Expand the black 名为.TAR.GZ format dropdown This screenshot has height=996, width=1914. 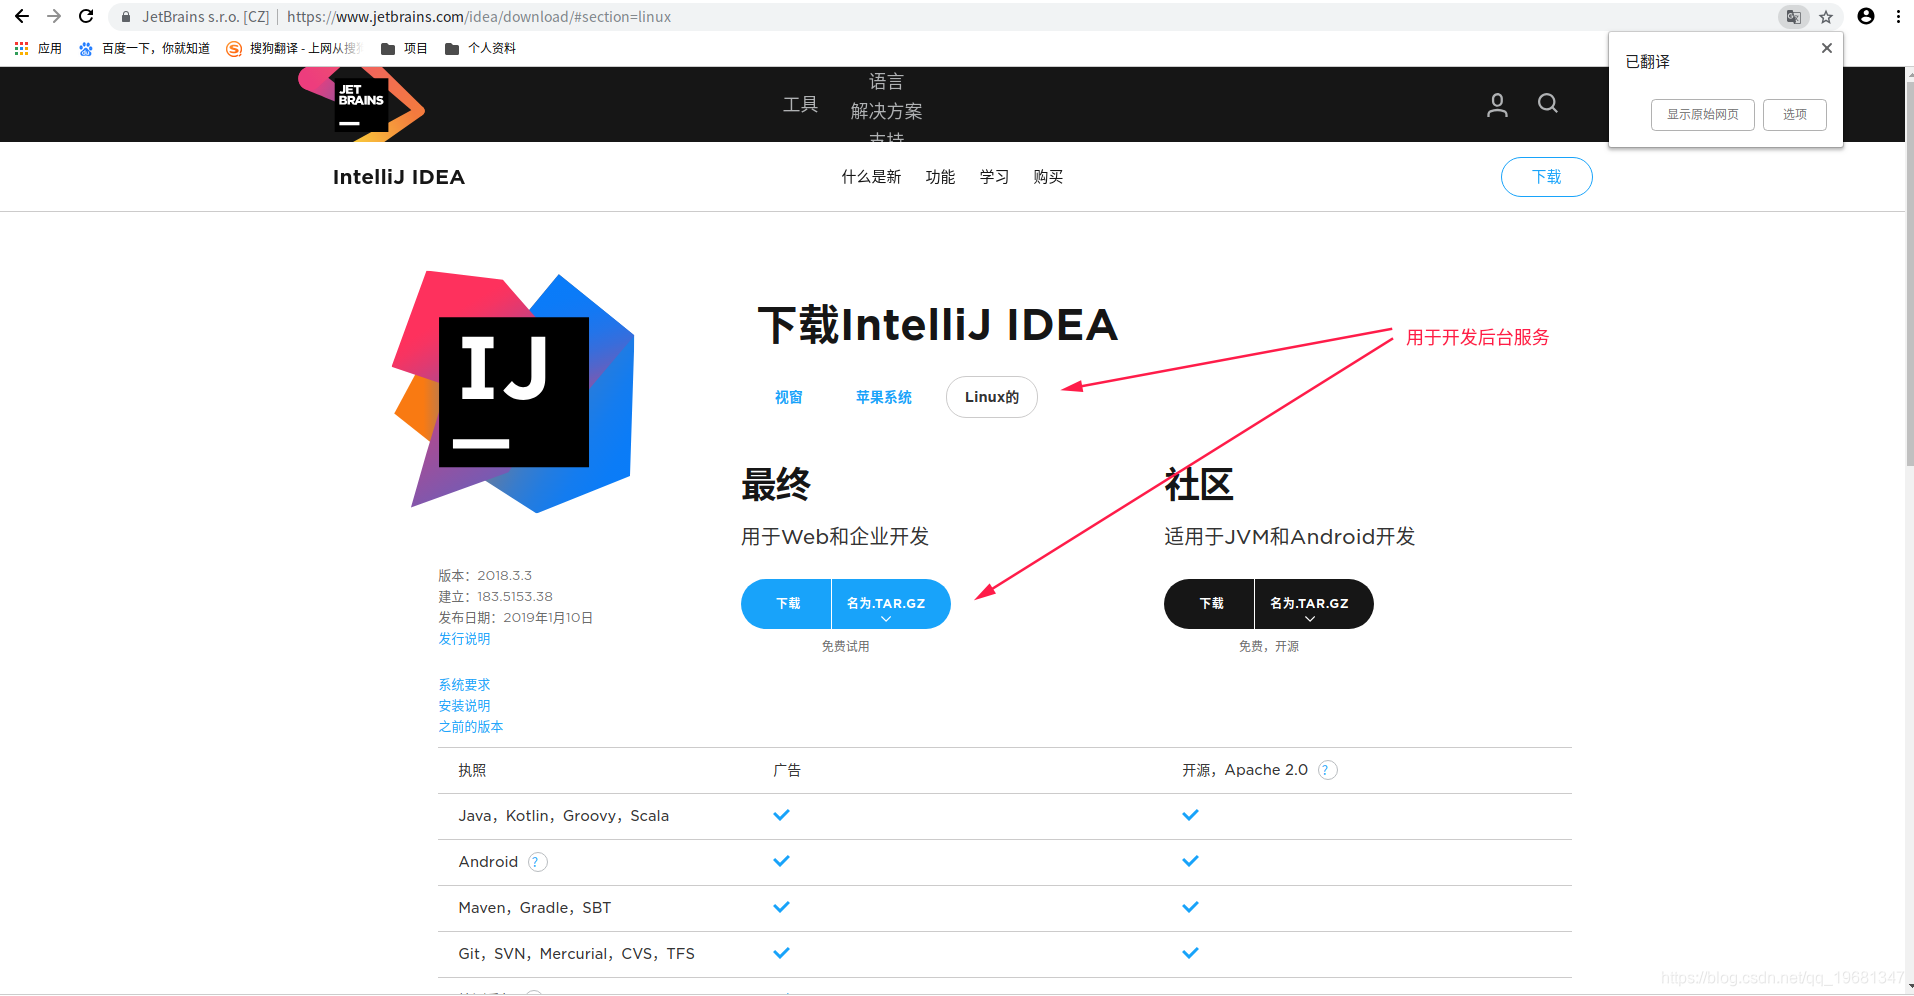pos(1314,604)
